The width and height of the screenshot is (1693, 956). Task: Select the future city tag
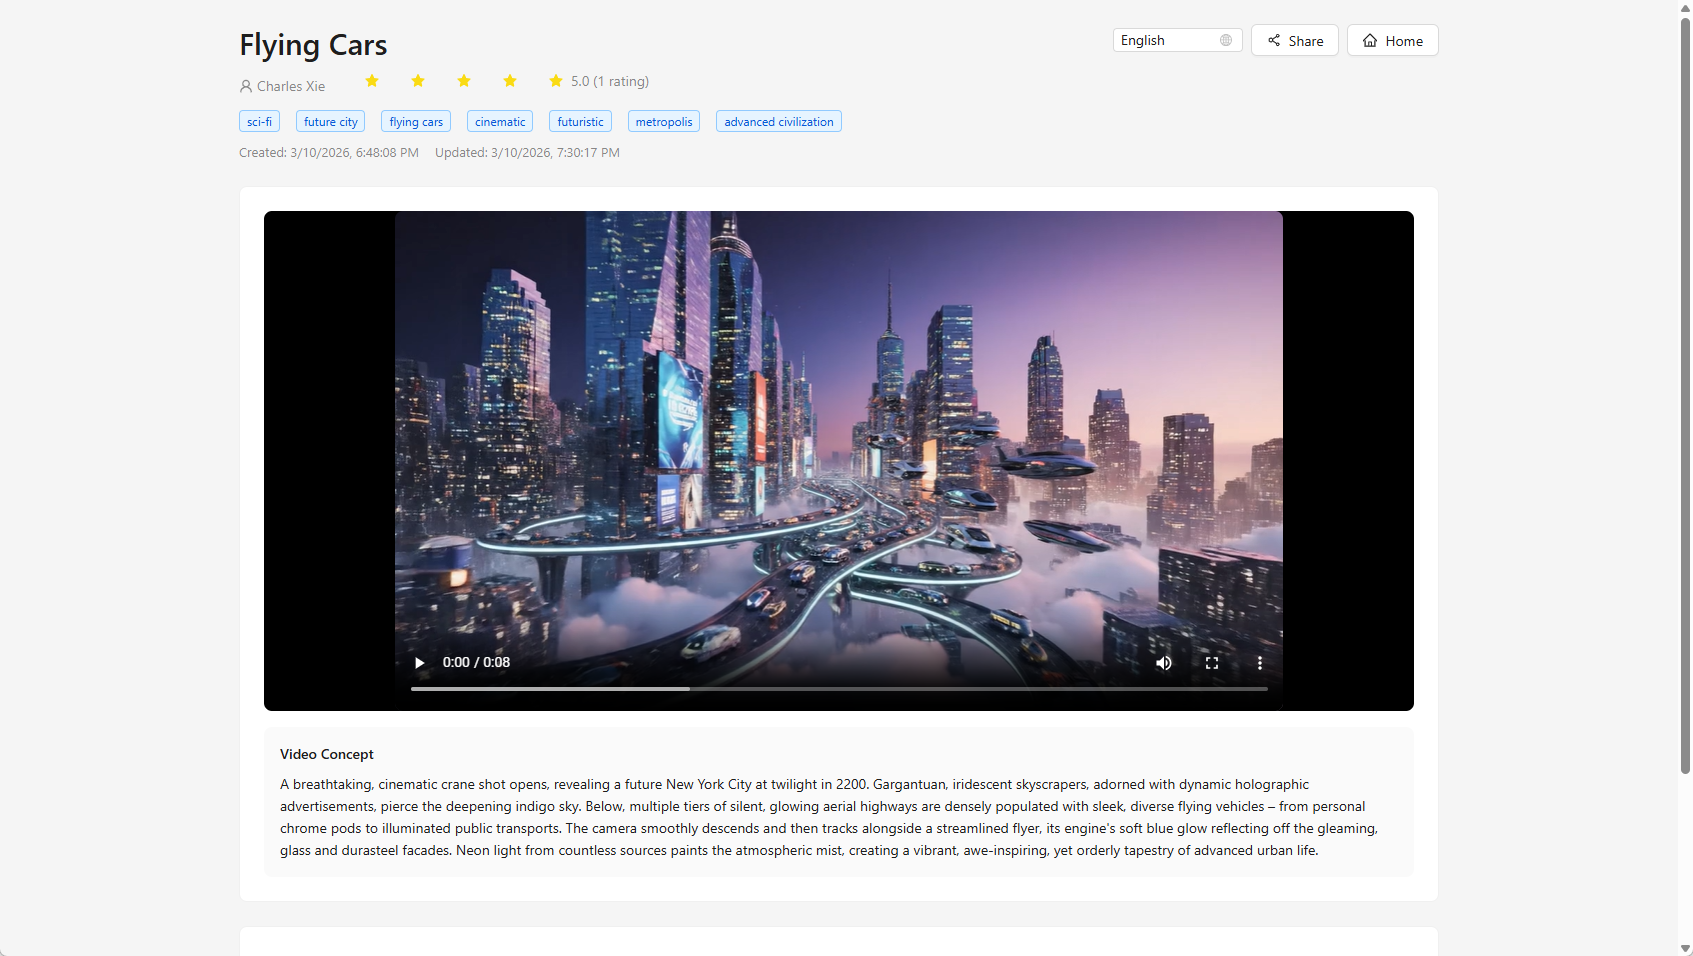[330, 122]
